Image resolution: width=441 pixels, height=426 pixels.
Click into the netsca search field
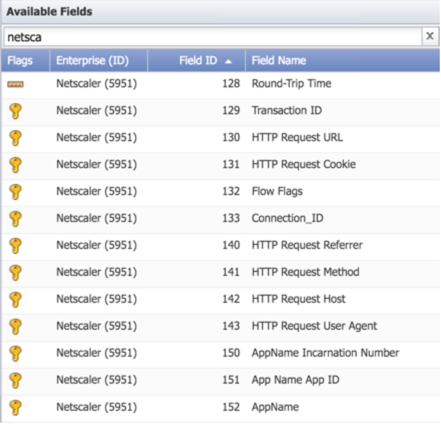(213, 37)
